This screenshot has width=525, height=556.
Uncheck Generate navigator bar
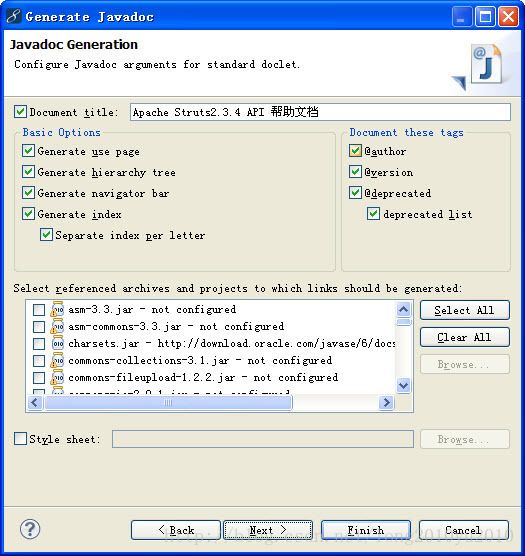tap(28, 193)
